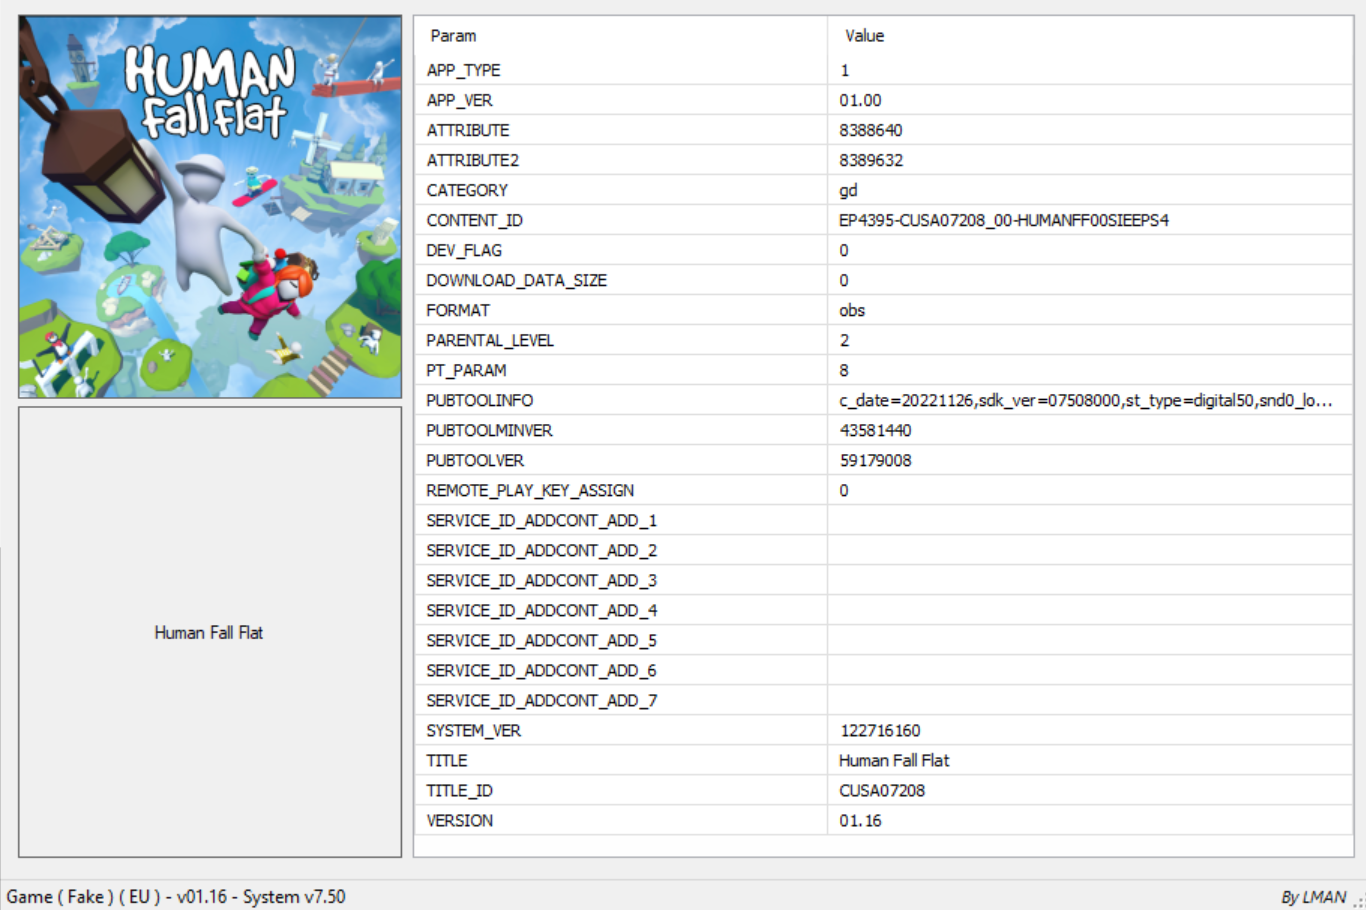Screen dimensions: 1366x910
Task: Select the CATEGORY parameter cell
Action: [x=621, y=190]
